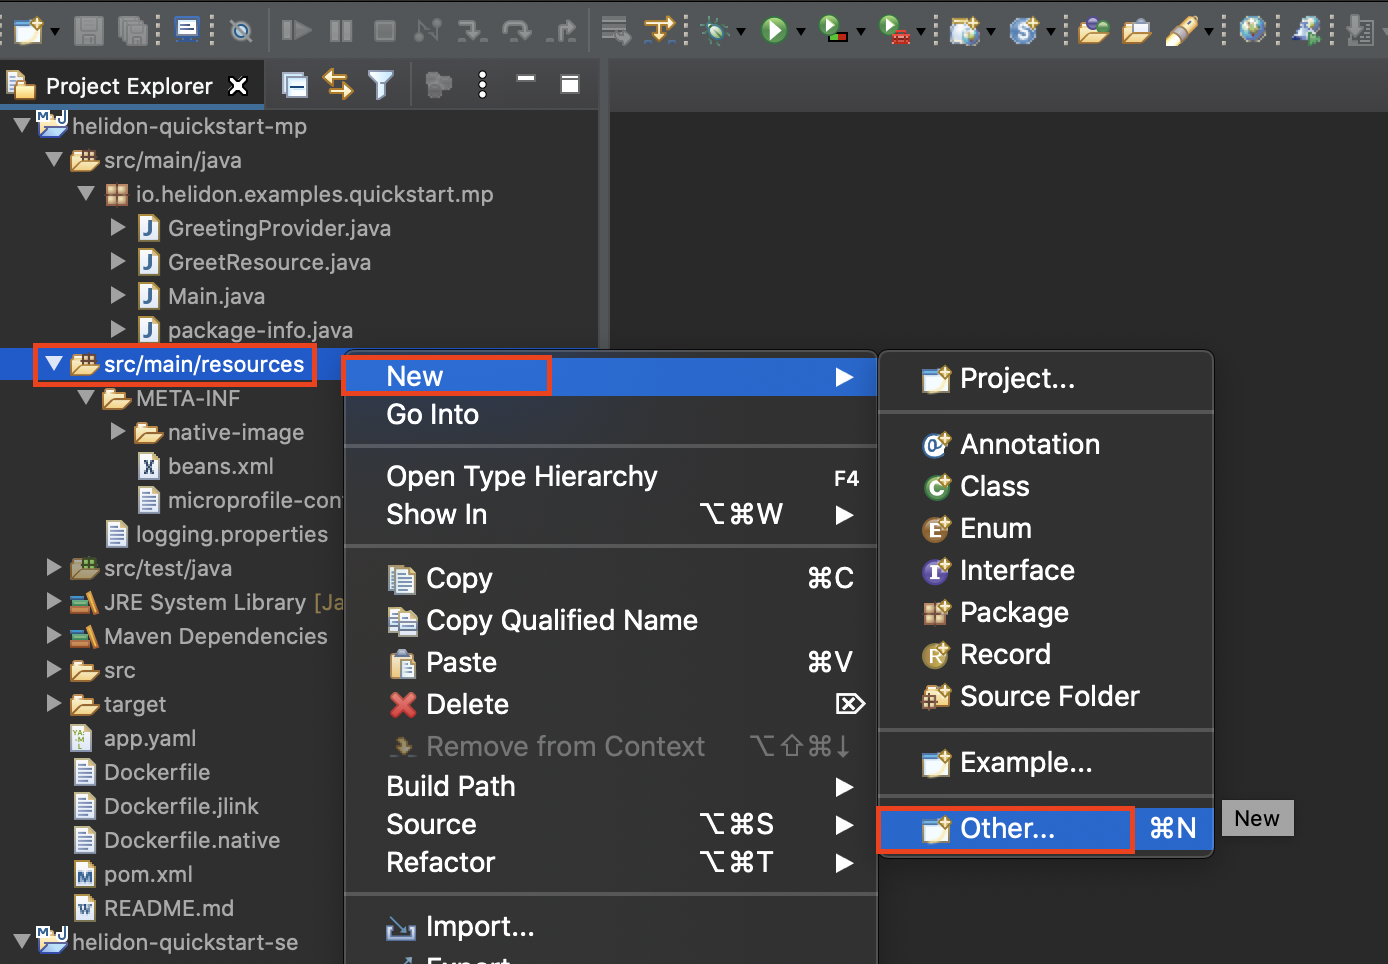This screenshot has width=1388, height=964.
Task: Toggle Link with Editor icon
Action: coord(338,85)
